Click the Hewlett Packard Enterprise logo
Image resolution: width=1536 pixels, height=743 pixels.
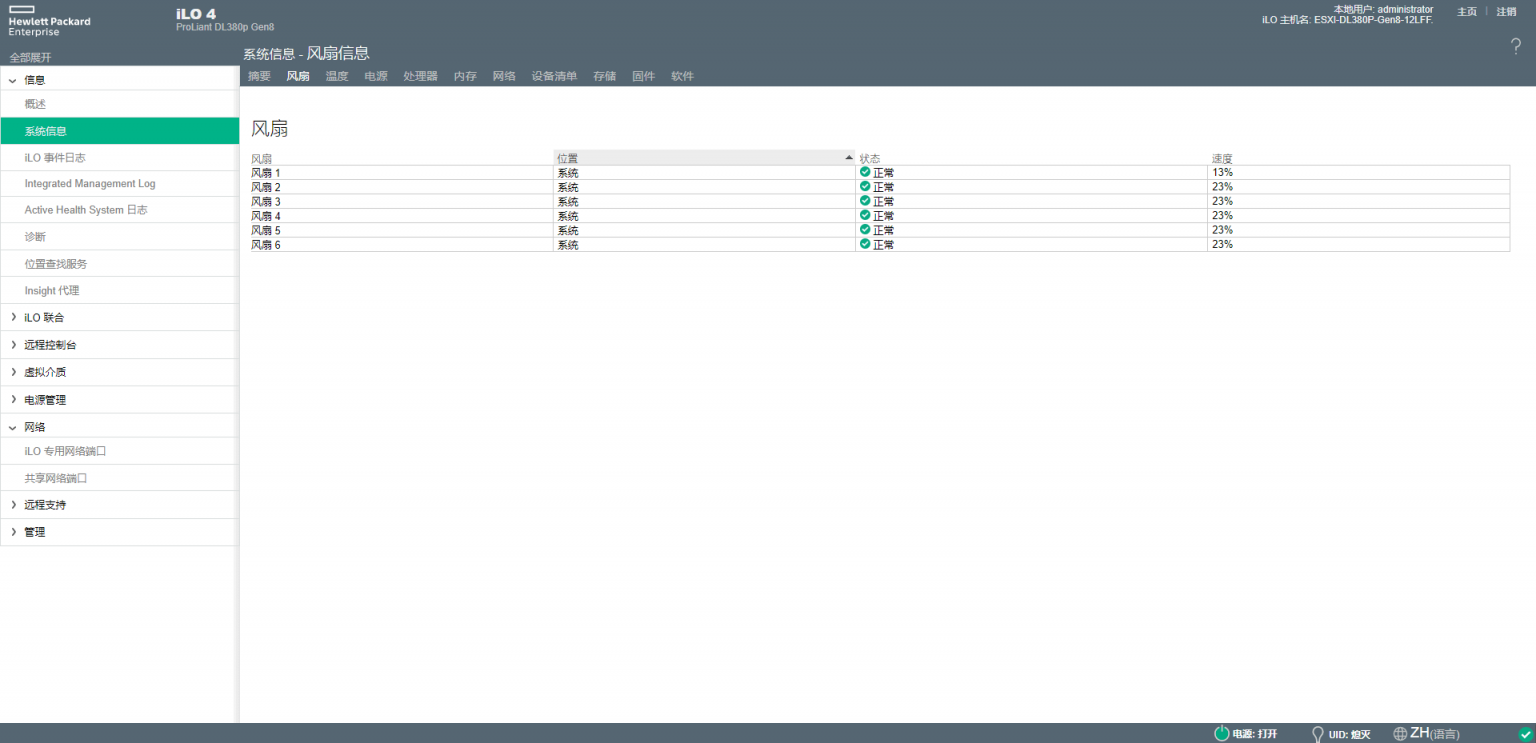pos(50,20)
